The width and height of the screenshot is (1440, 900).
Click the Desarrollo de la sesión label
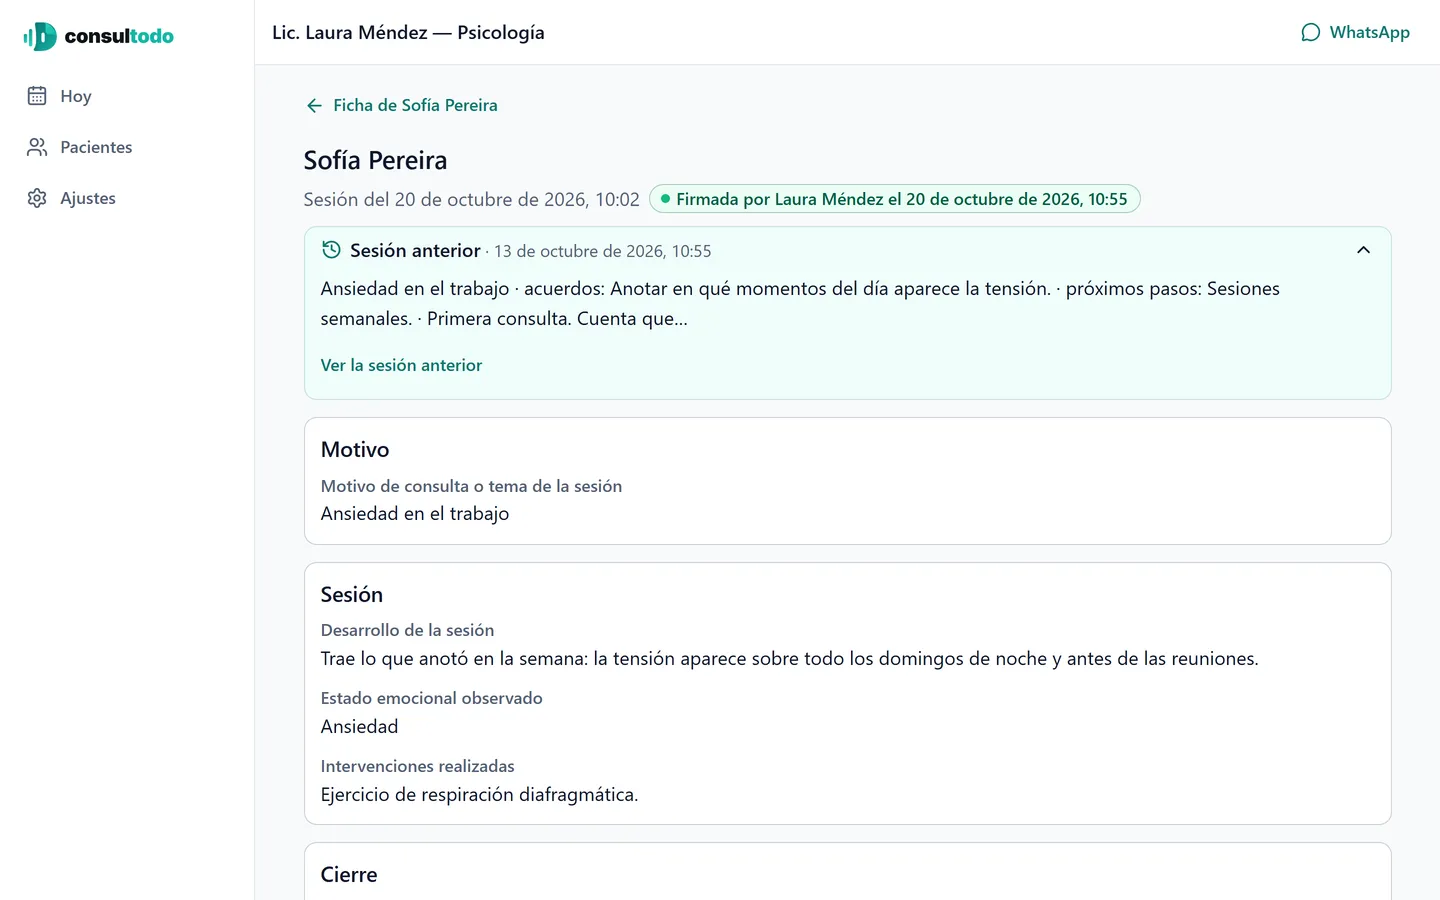407,630
